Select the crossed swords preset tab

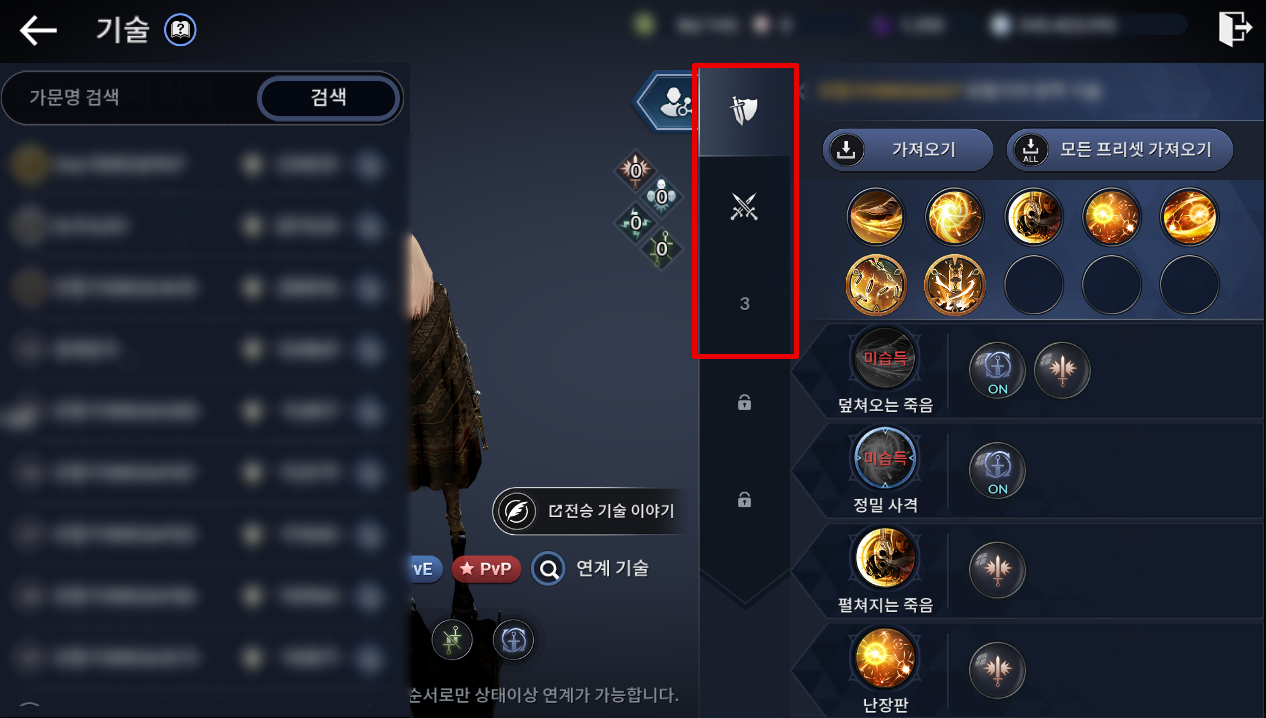743,207
